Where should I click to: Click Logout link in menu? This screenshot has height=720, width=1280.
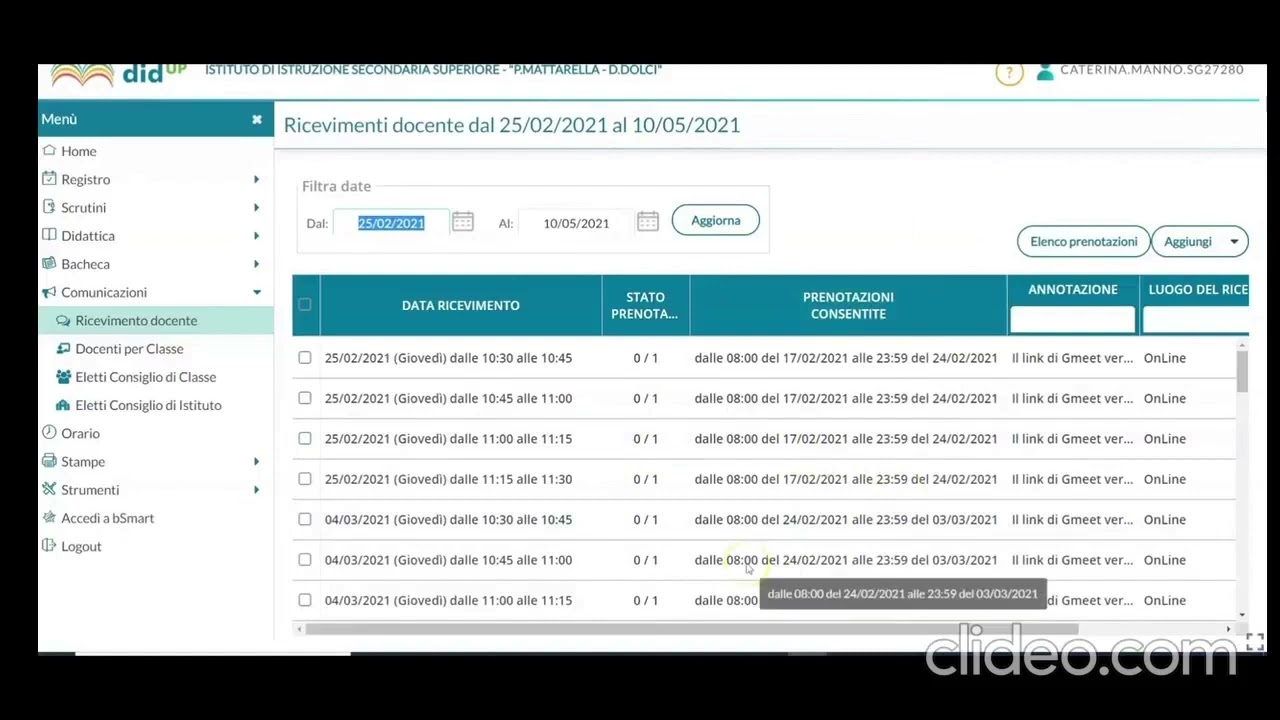click(x=81, y=546)
